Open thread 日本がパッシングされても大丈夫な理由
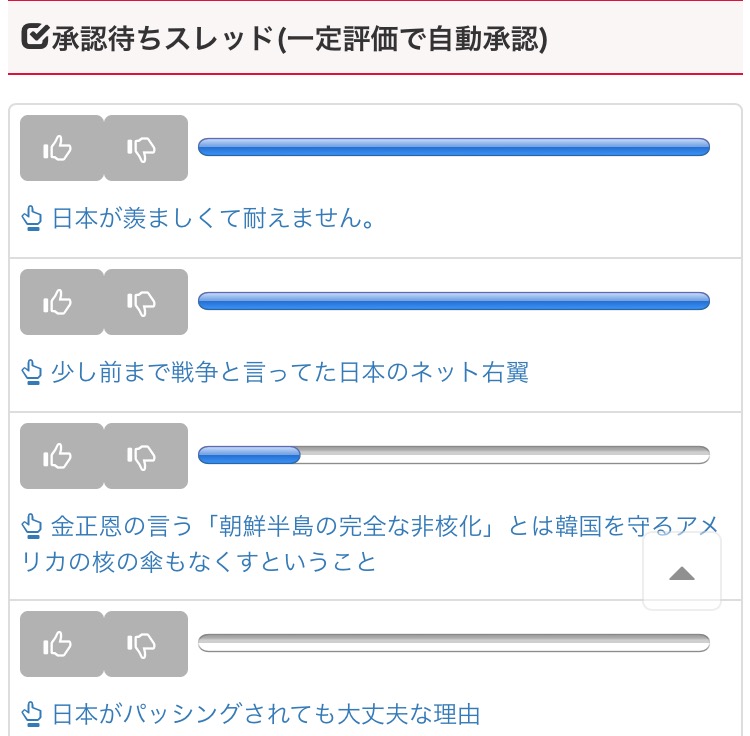 [x=266, y=714]
